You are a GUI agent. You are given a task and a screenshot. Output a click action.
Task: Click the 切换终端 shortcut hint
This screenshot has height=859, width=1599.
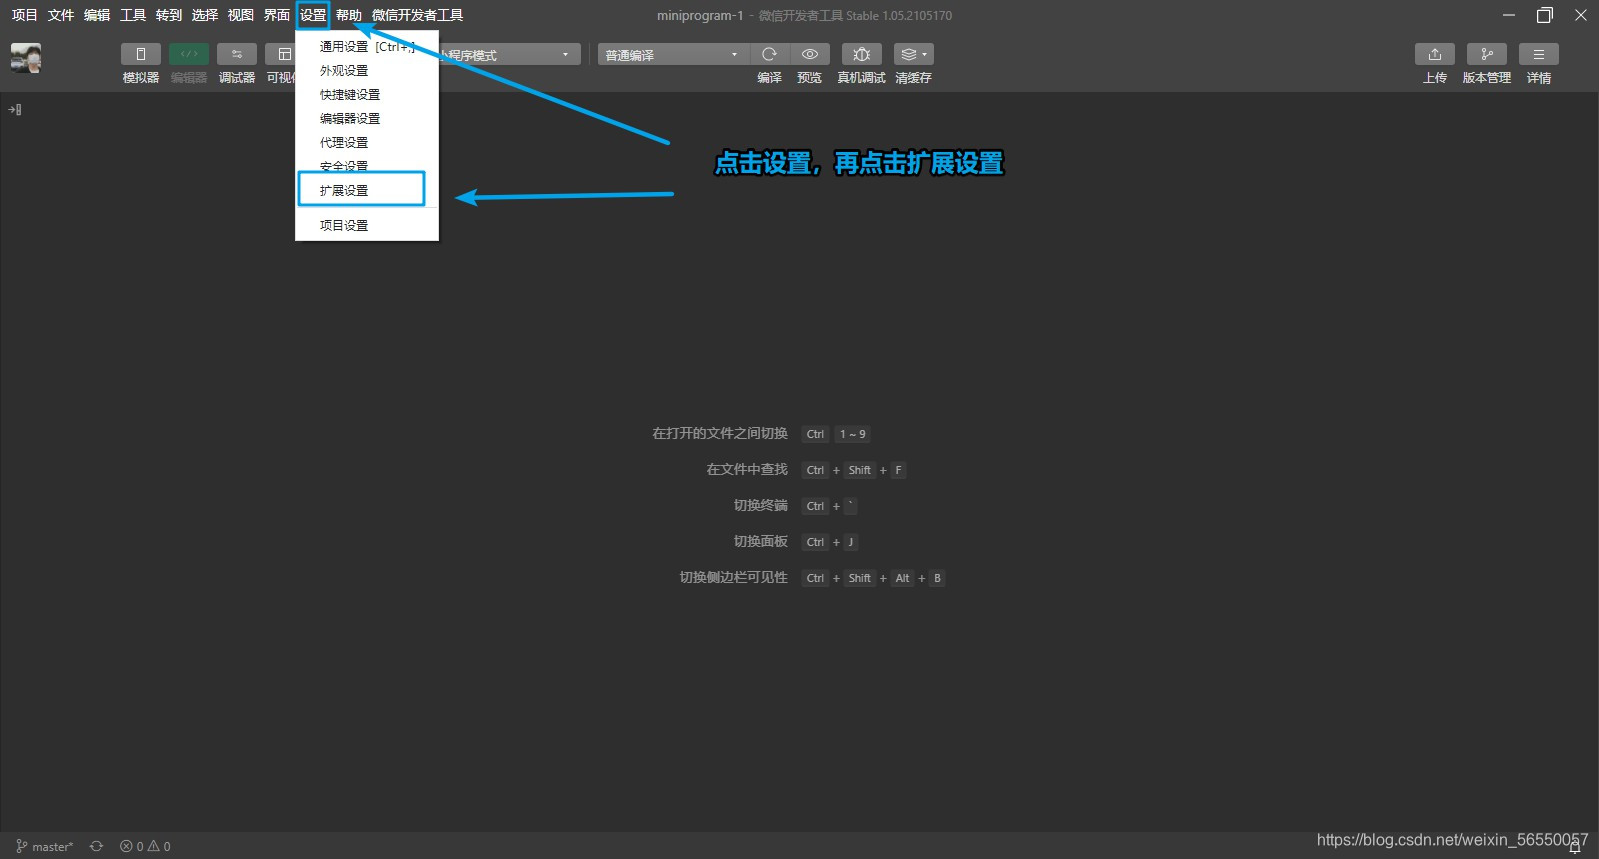click(x=795, y=506)
